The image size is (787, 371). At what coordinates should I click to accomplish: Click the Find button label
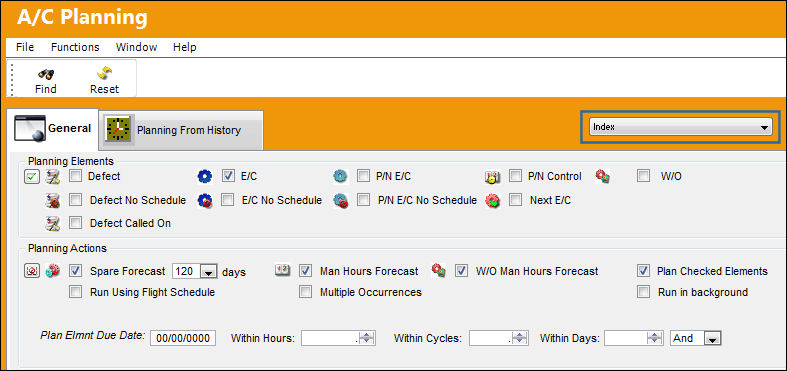(46, 89)
